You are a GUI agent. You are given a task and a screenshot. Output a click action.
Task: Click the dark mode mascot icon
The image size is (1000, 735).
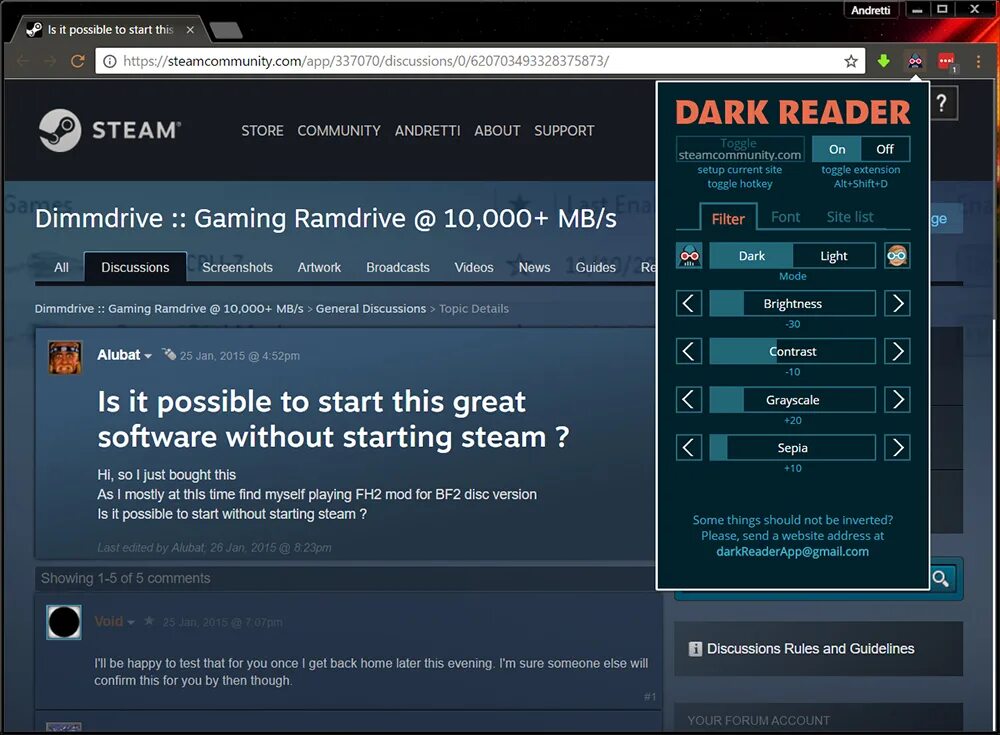click(x=689, y=256)
